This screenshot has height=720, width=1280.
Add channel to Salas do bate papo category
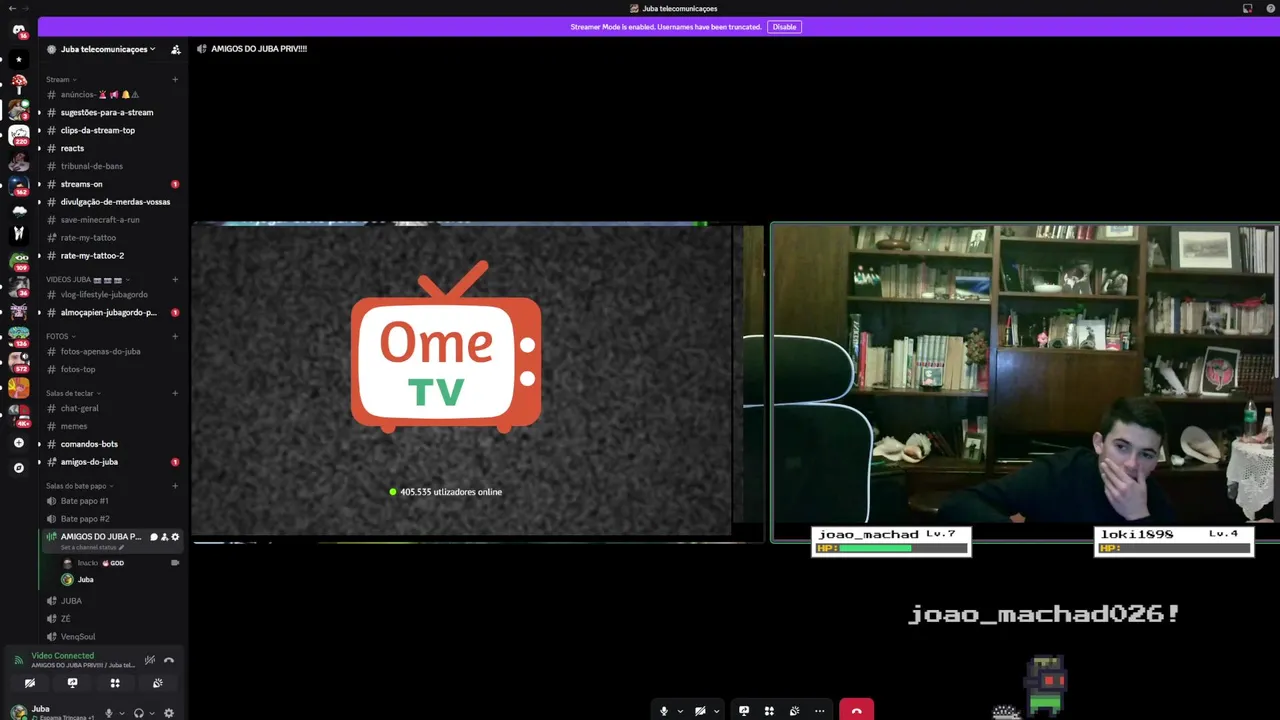[x=175, y=486]
